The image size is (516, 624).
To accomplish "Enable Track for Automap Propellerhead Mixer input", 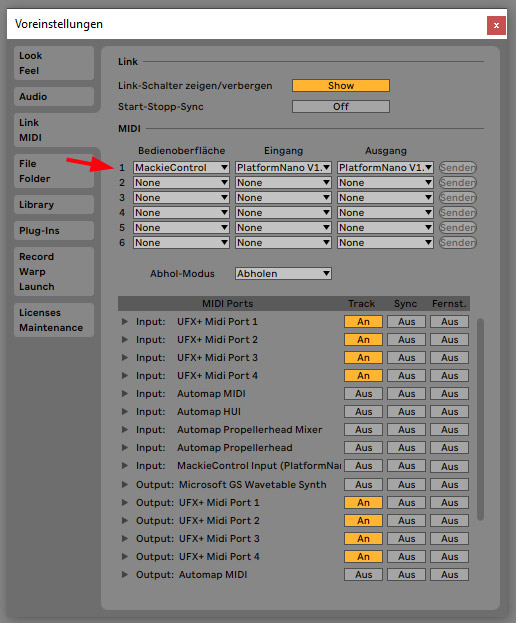I will [363, 429].
